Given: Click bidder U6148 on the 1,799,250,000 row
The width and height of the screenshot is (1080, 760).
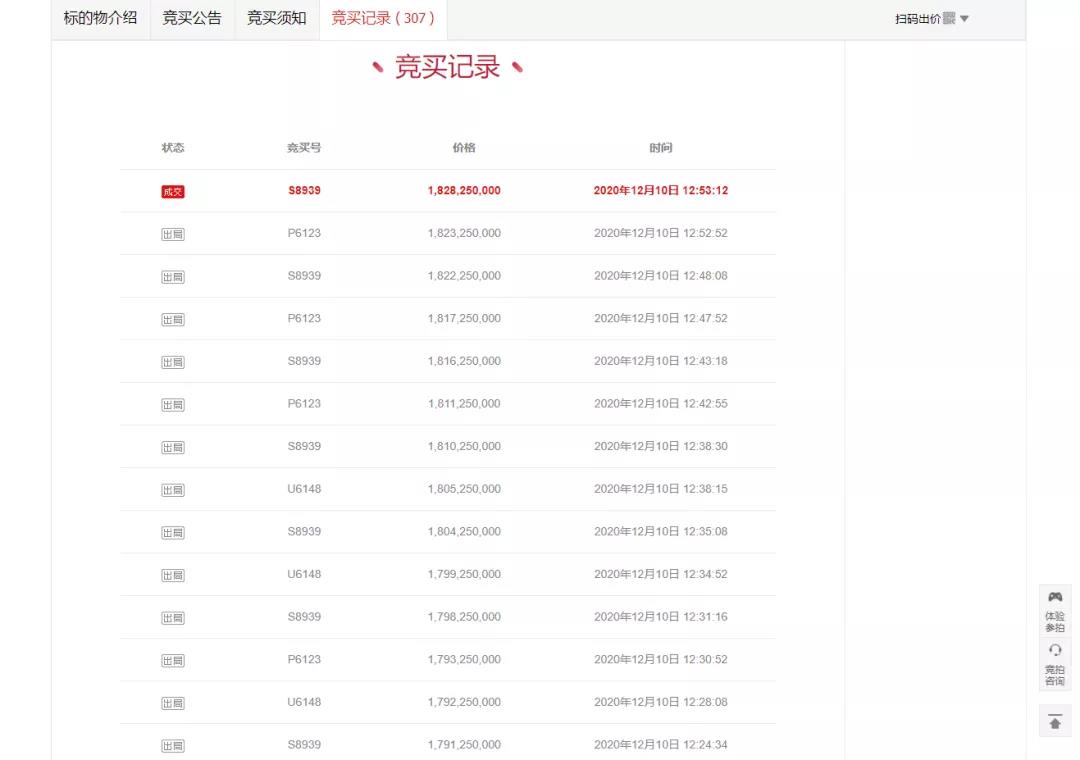Looking at the screenshot, I should pyautogui.click(x=304, y=574).
